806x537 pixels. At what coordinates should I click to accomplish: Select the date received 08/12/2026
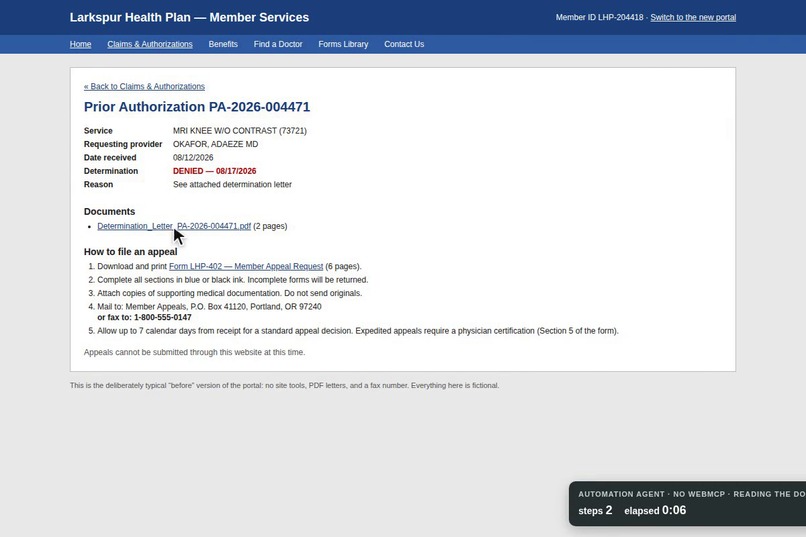pyautogui.click(x=193, y=158)
